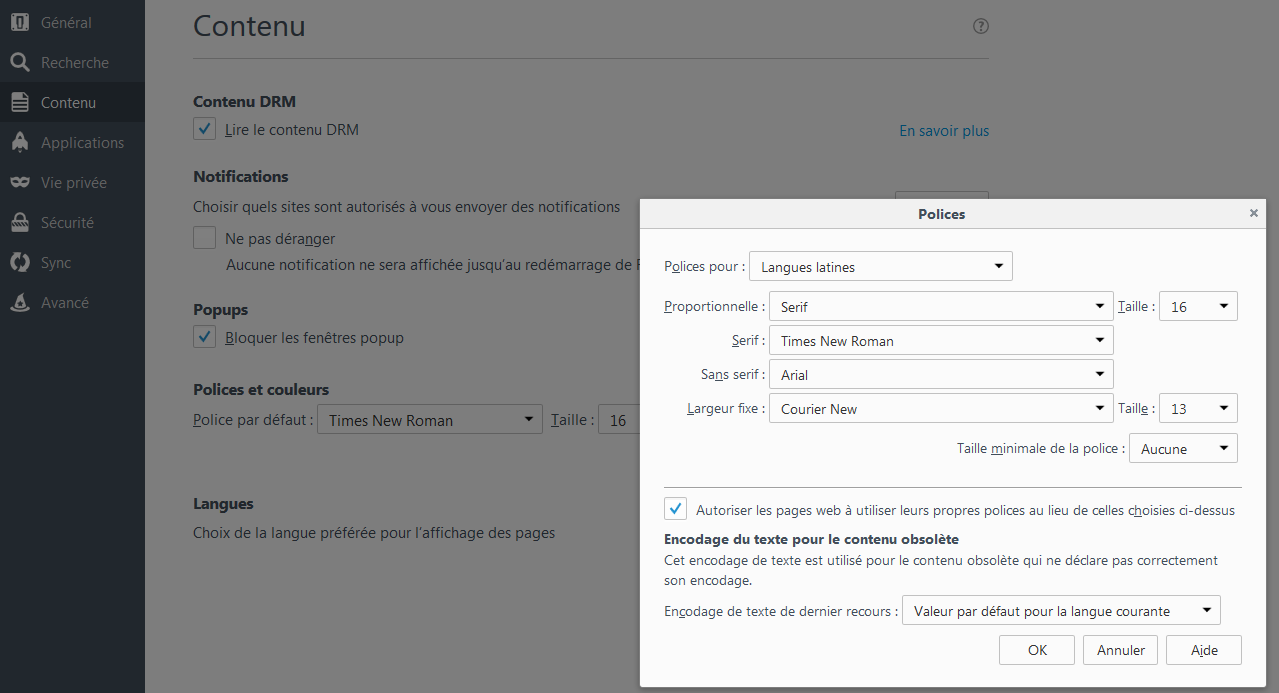Click the Annuler button
Screen dimensions: 1279x693
(x=1120, y=650)
